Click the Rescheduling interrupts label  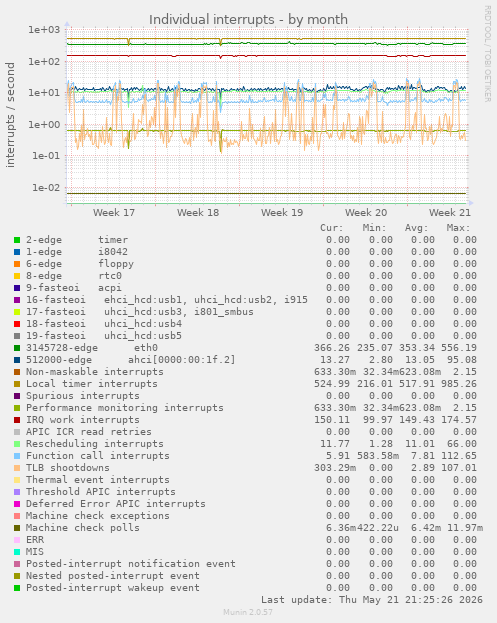[95, 444]
